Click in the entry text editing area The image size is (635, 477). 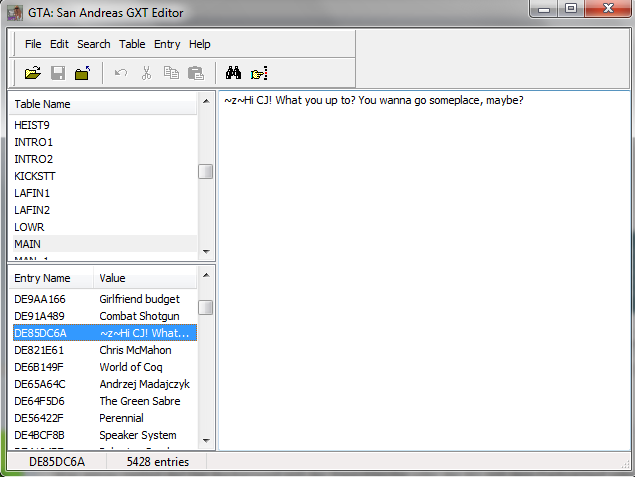[424, 270]
